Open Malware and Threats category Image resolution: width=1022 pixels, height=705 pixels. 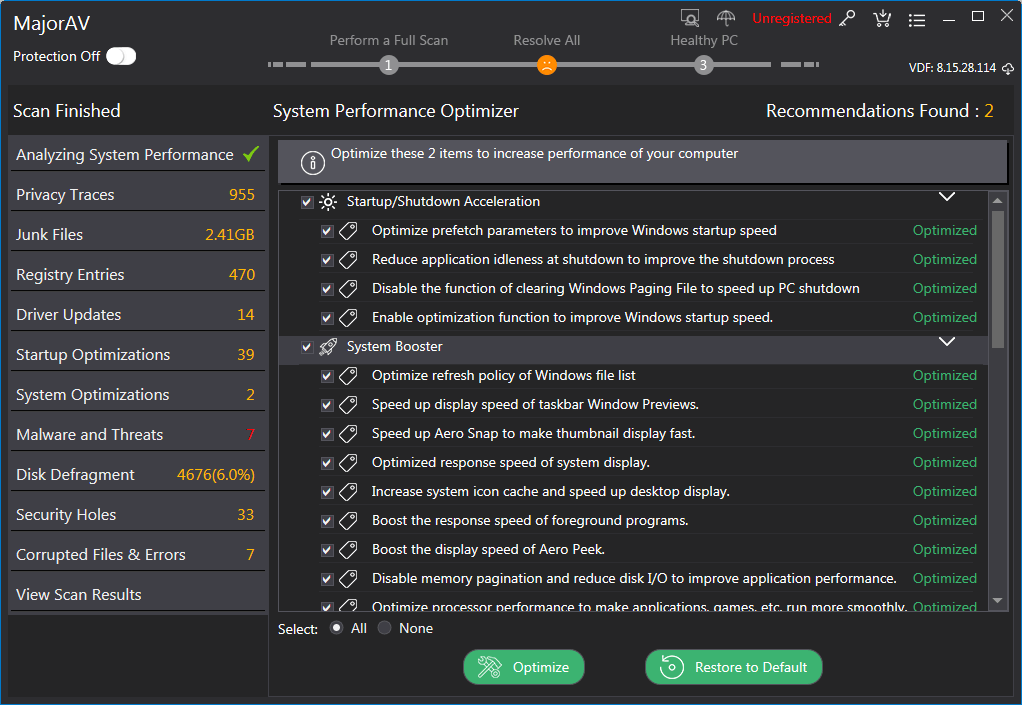[136, 435]
